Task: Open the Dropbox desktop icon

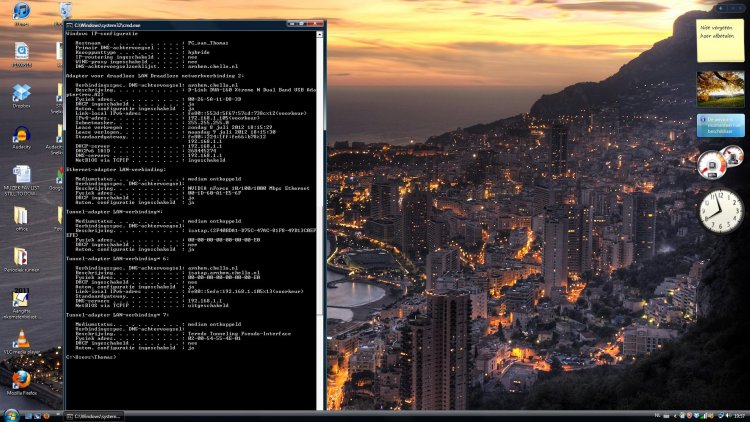Action: pos(21,94)
